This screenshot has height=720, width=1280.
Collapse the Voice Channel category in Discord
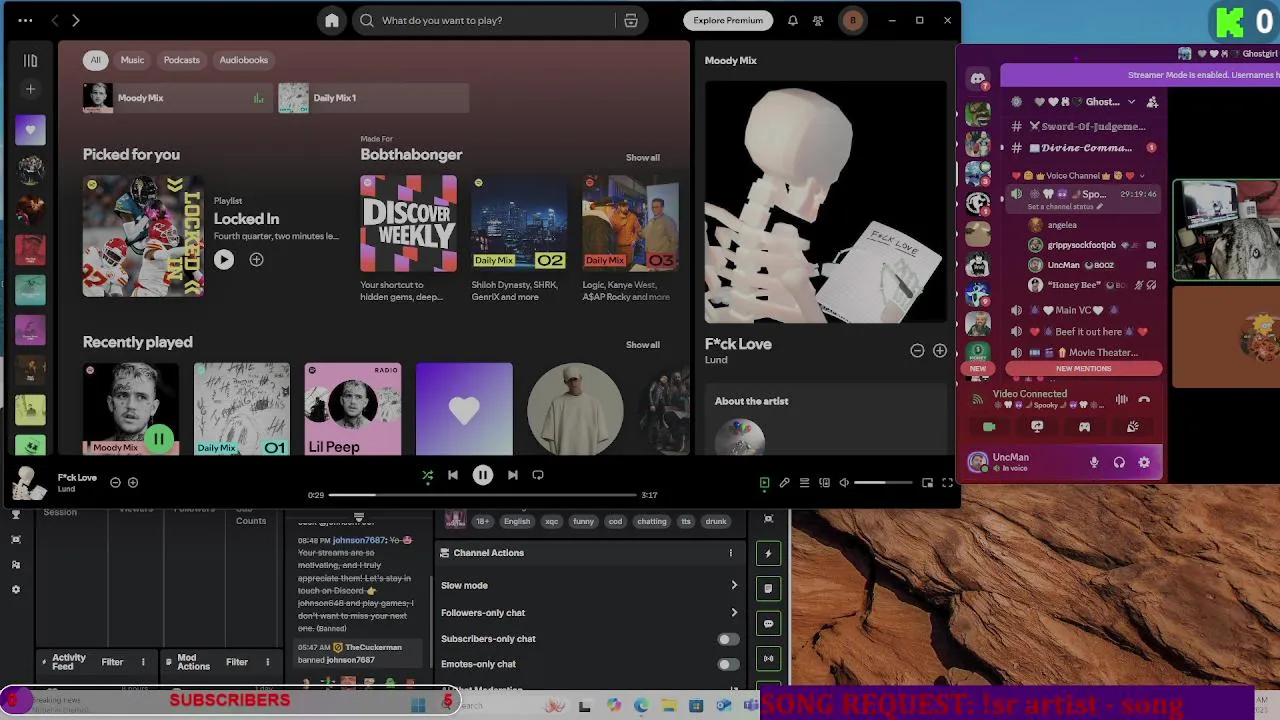pyautogui.click(x=1085, y=176)
